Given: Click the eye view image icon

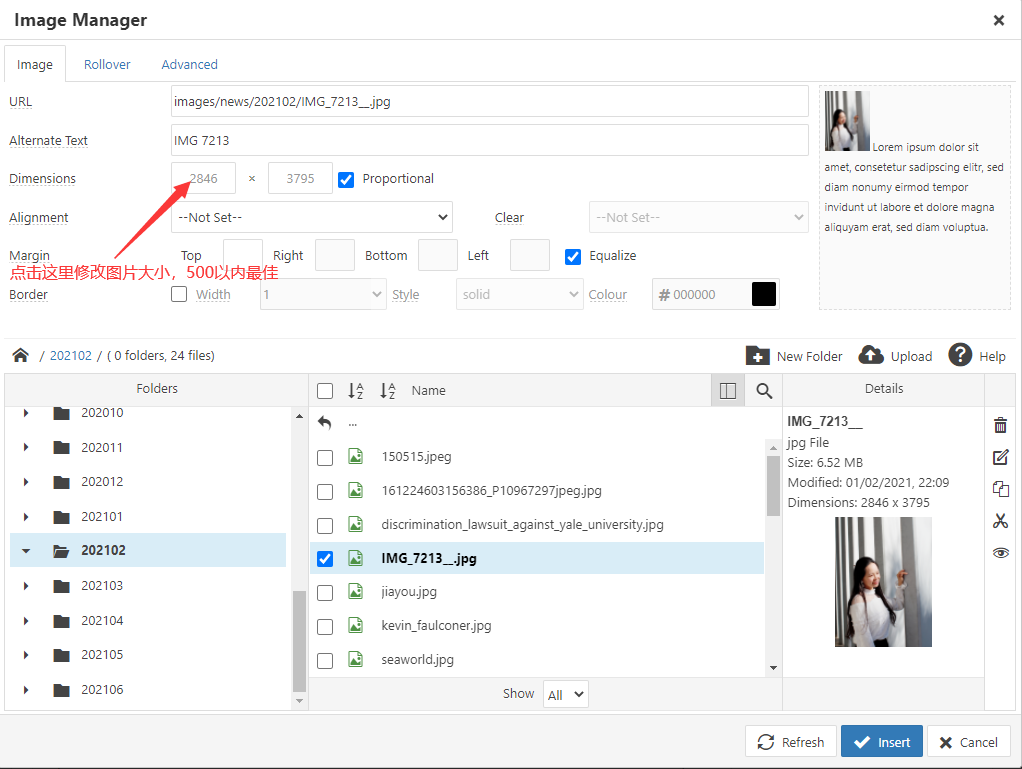Looking at the screenshot, I should 1000,552.
